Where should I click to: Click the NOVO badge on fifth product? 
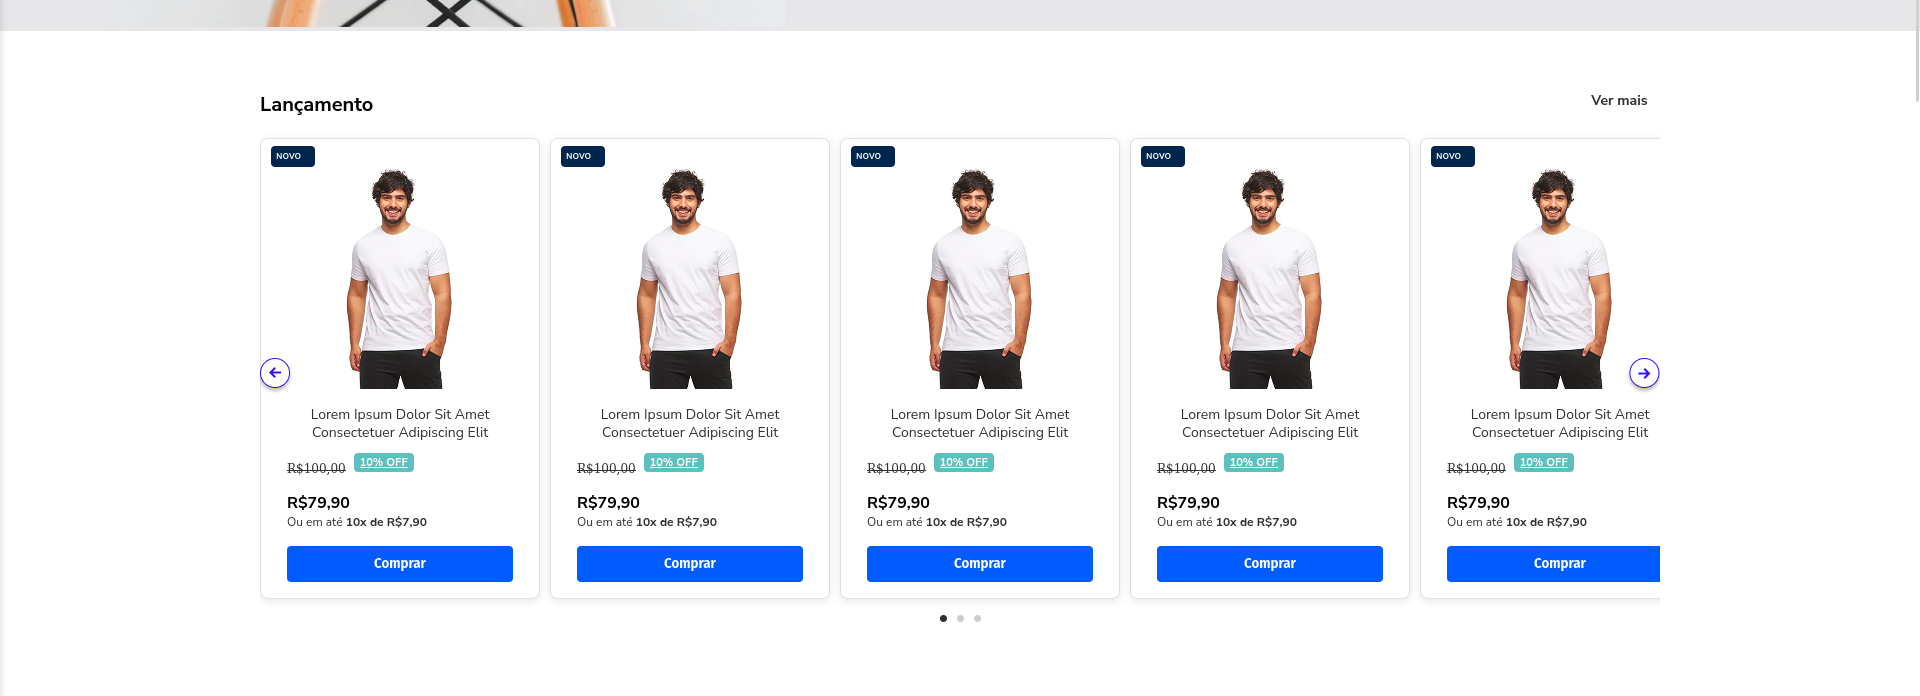(1453, 156)
